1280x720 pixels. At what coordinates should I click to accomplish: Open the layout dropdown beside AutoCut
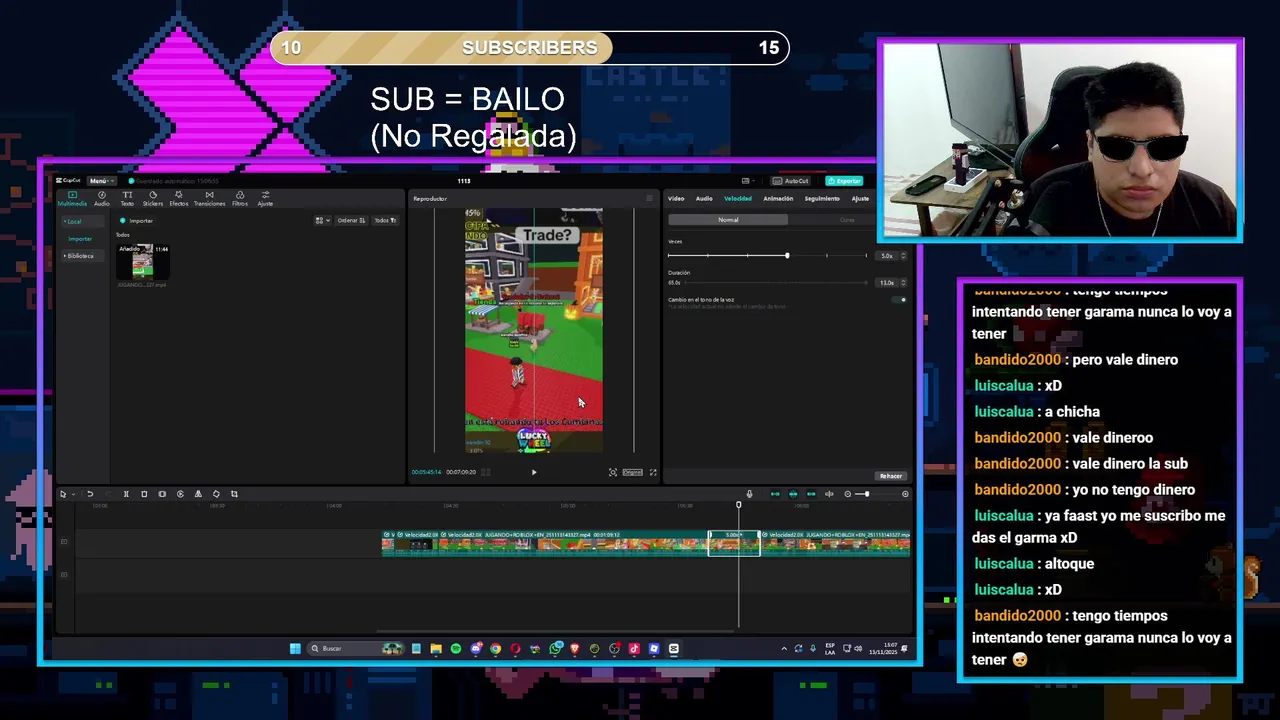coord(747,181)
